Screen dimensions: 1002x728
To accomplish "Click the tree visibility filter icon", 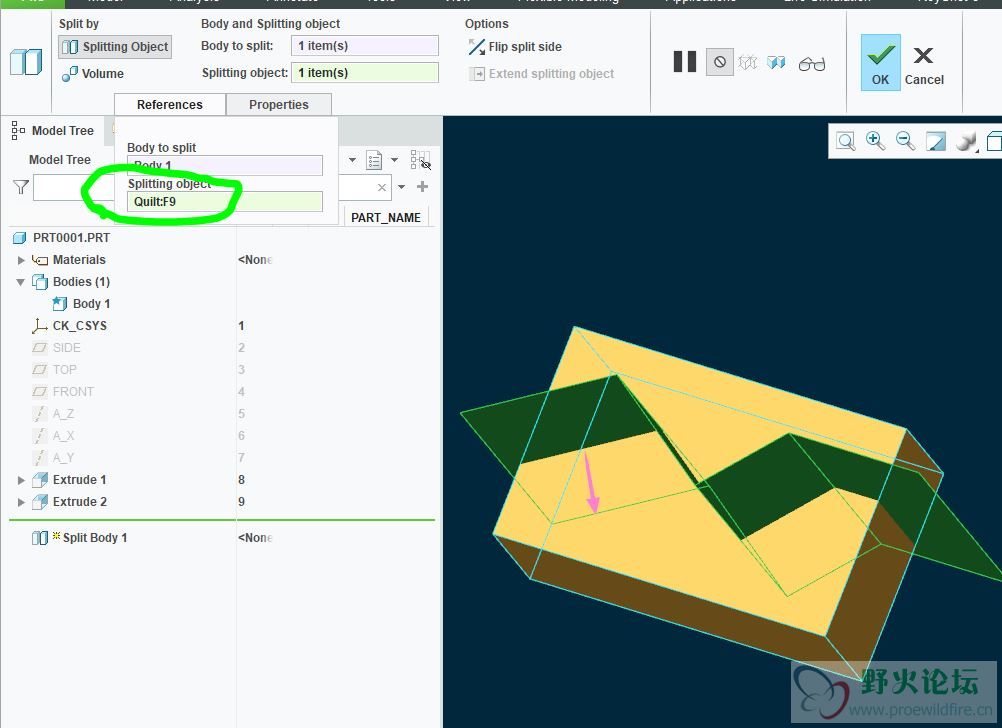I will (x=421, y=160).
